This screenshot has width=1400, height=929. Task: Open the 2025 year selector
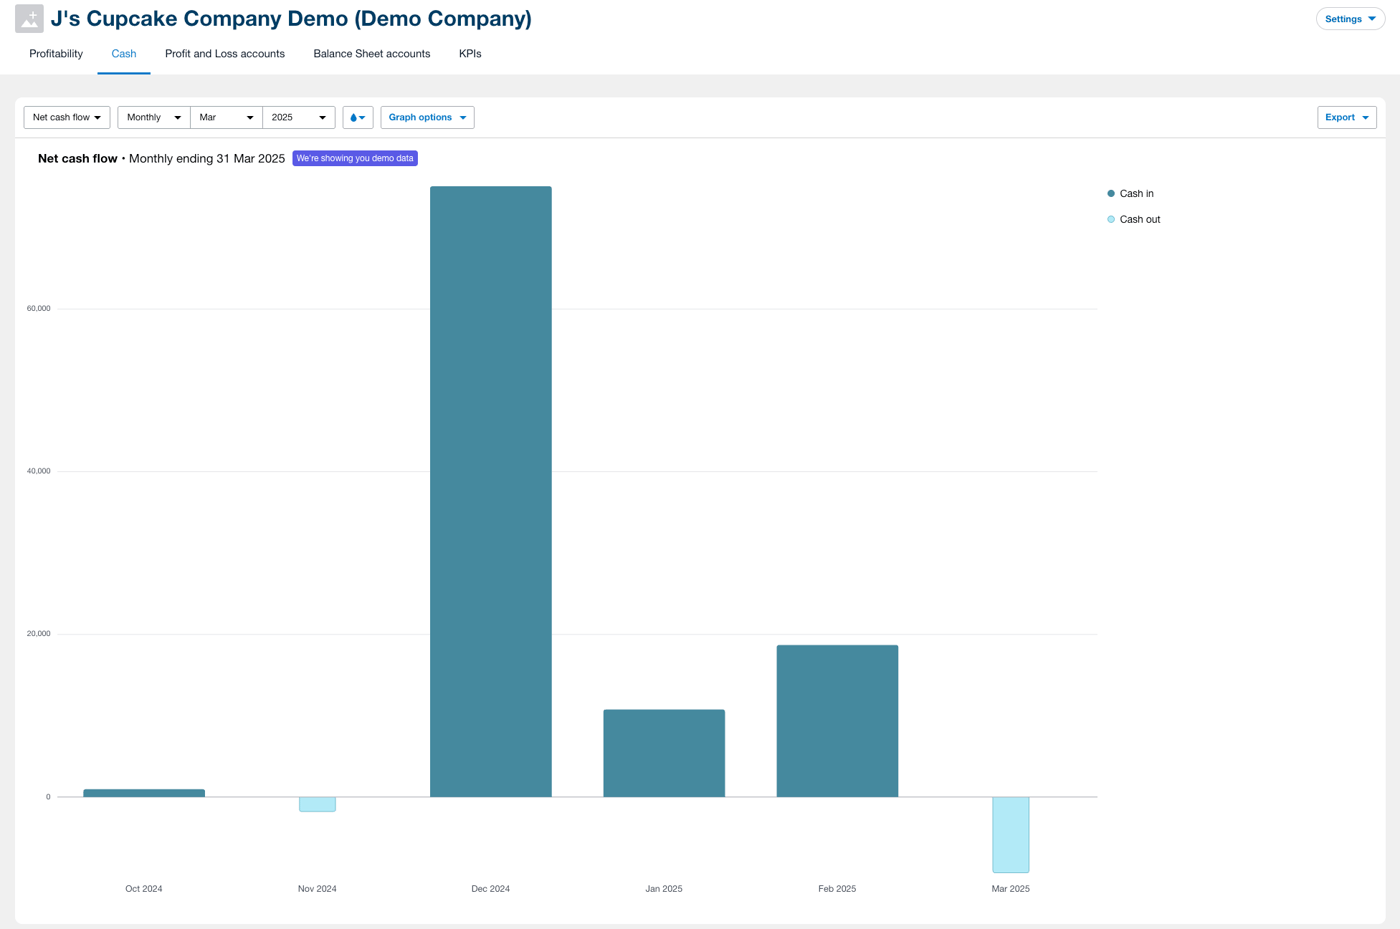click(298, 117)
